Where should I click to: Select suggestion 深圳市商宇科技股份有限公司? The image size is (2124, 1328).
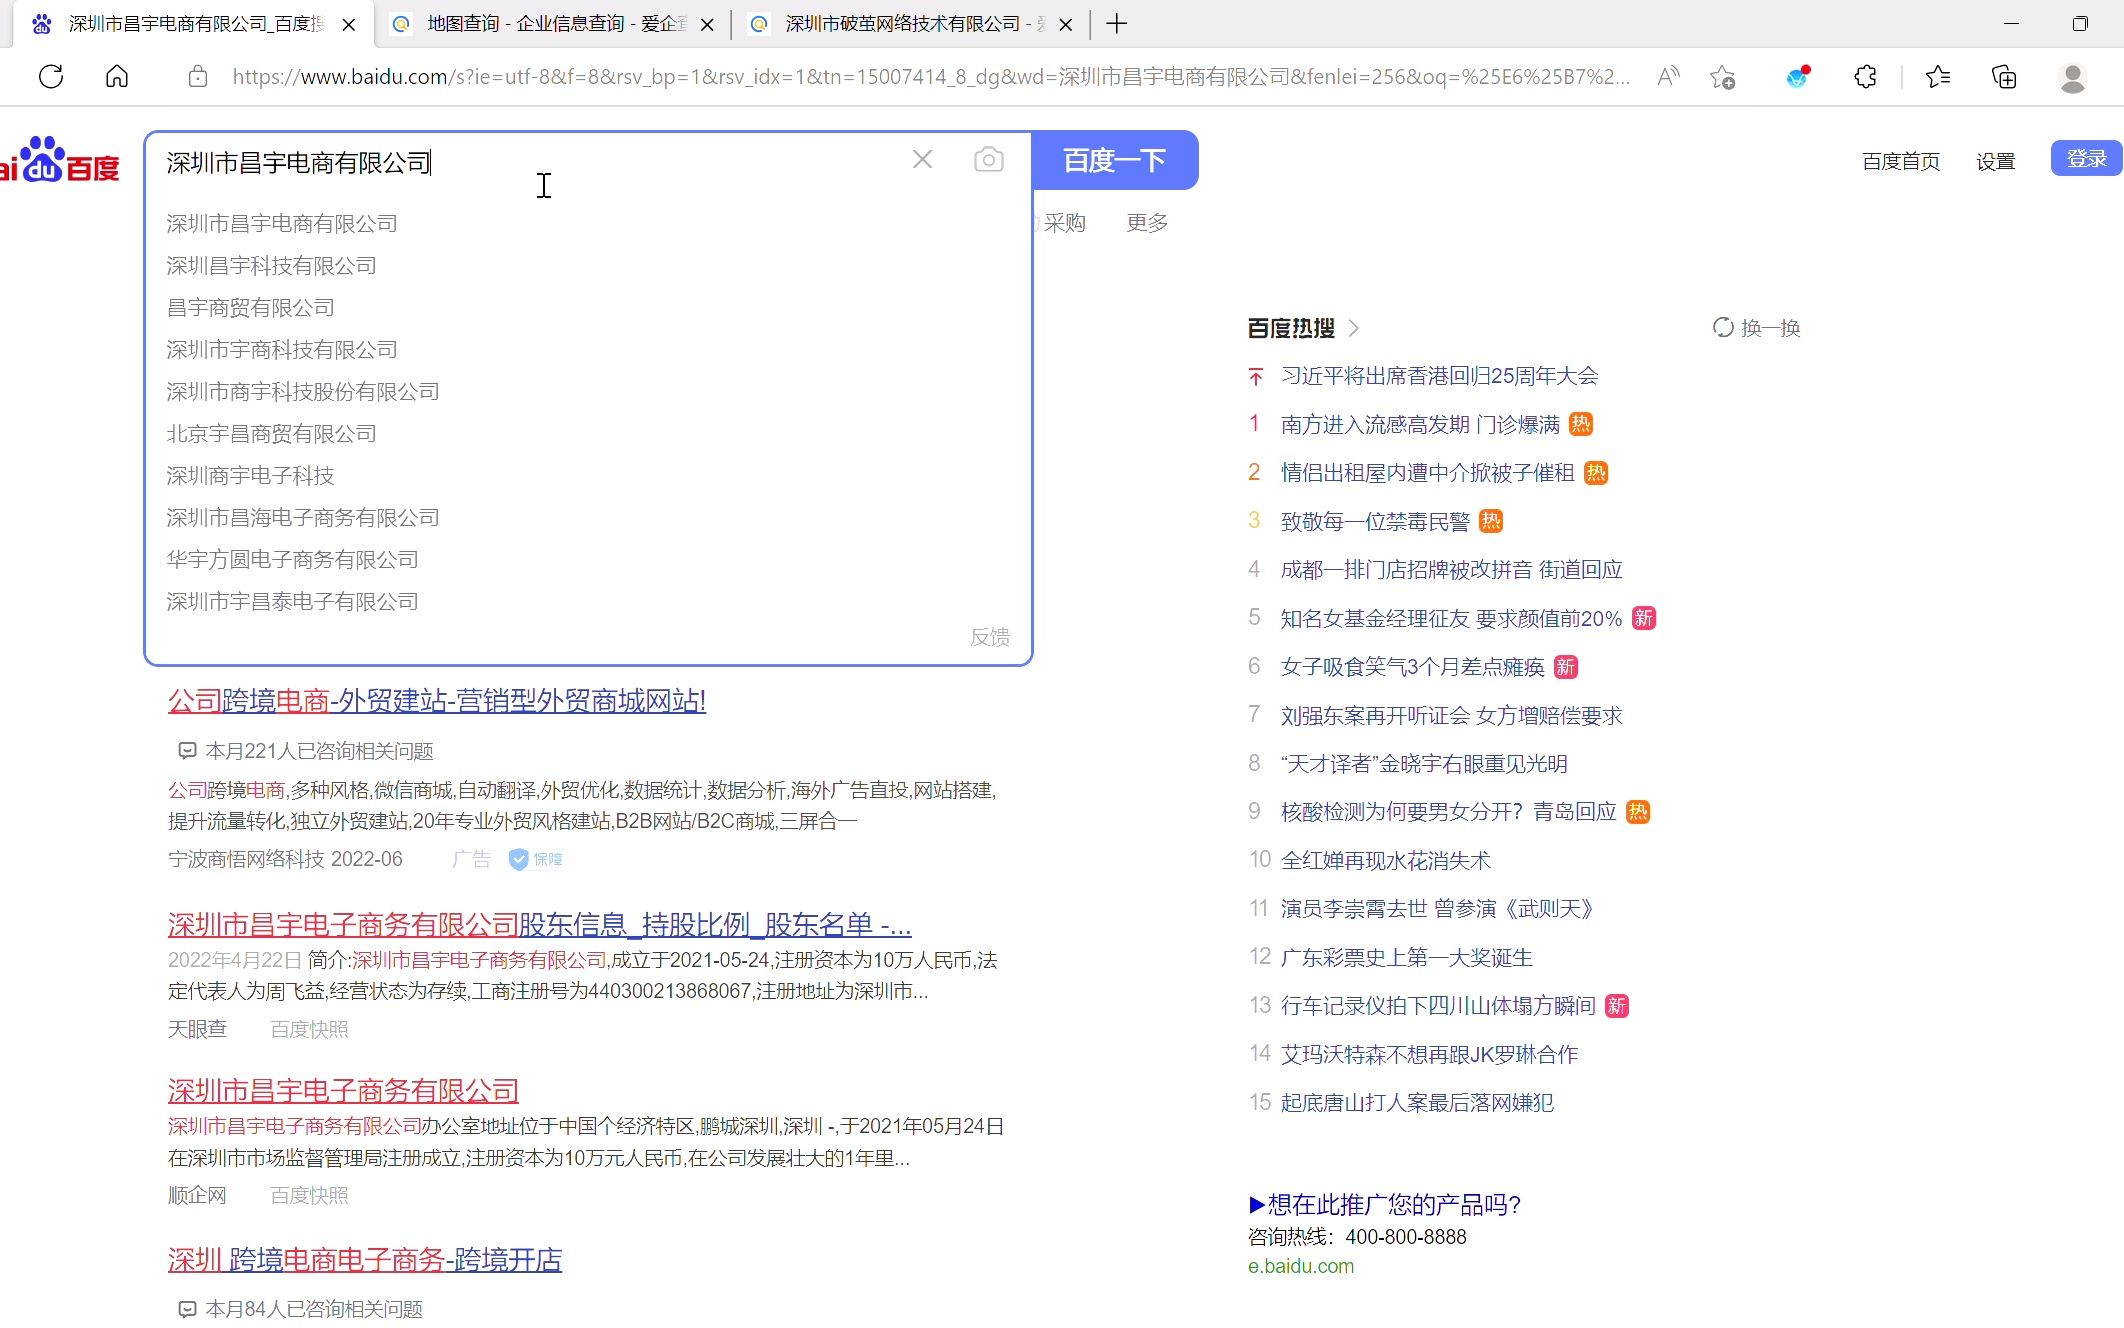[x=303, y=392]
